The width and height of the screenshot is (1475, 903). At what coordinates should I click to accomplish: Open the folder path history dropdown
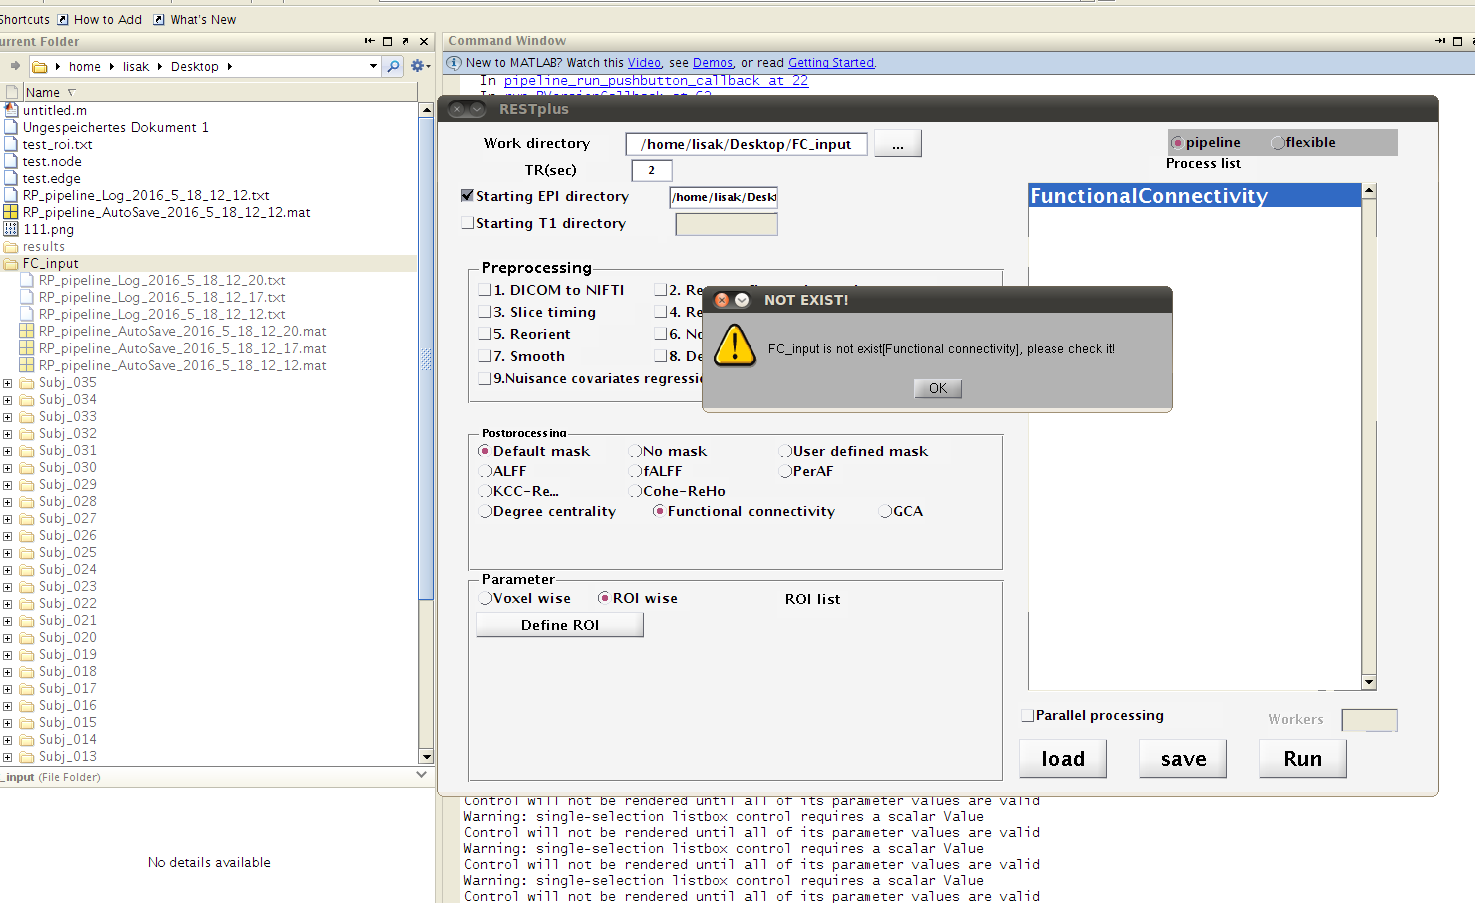pyautogui.click(x=373, y=67)
